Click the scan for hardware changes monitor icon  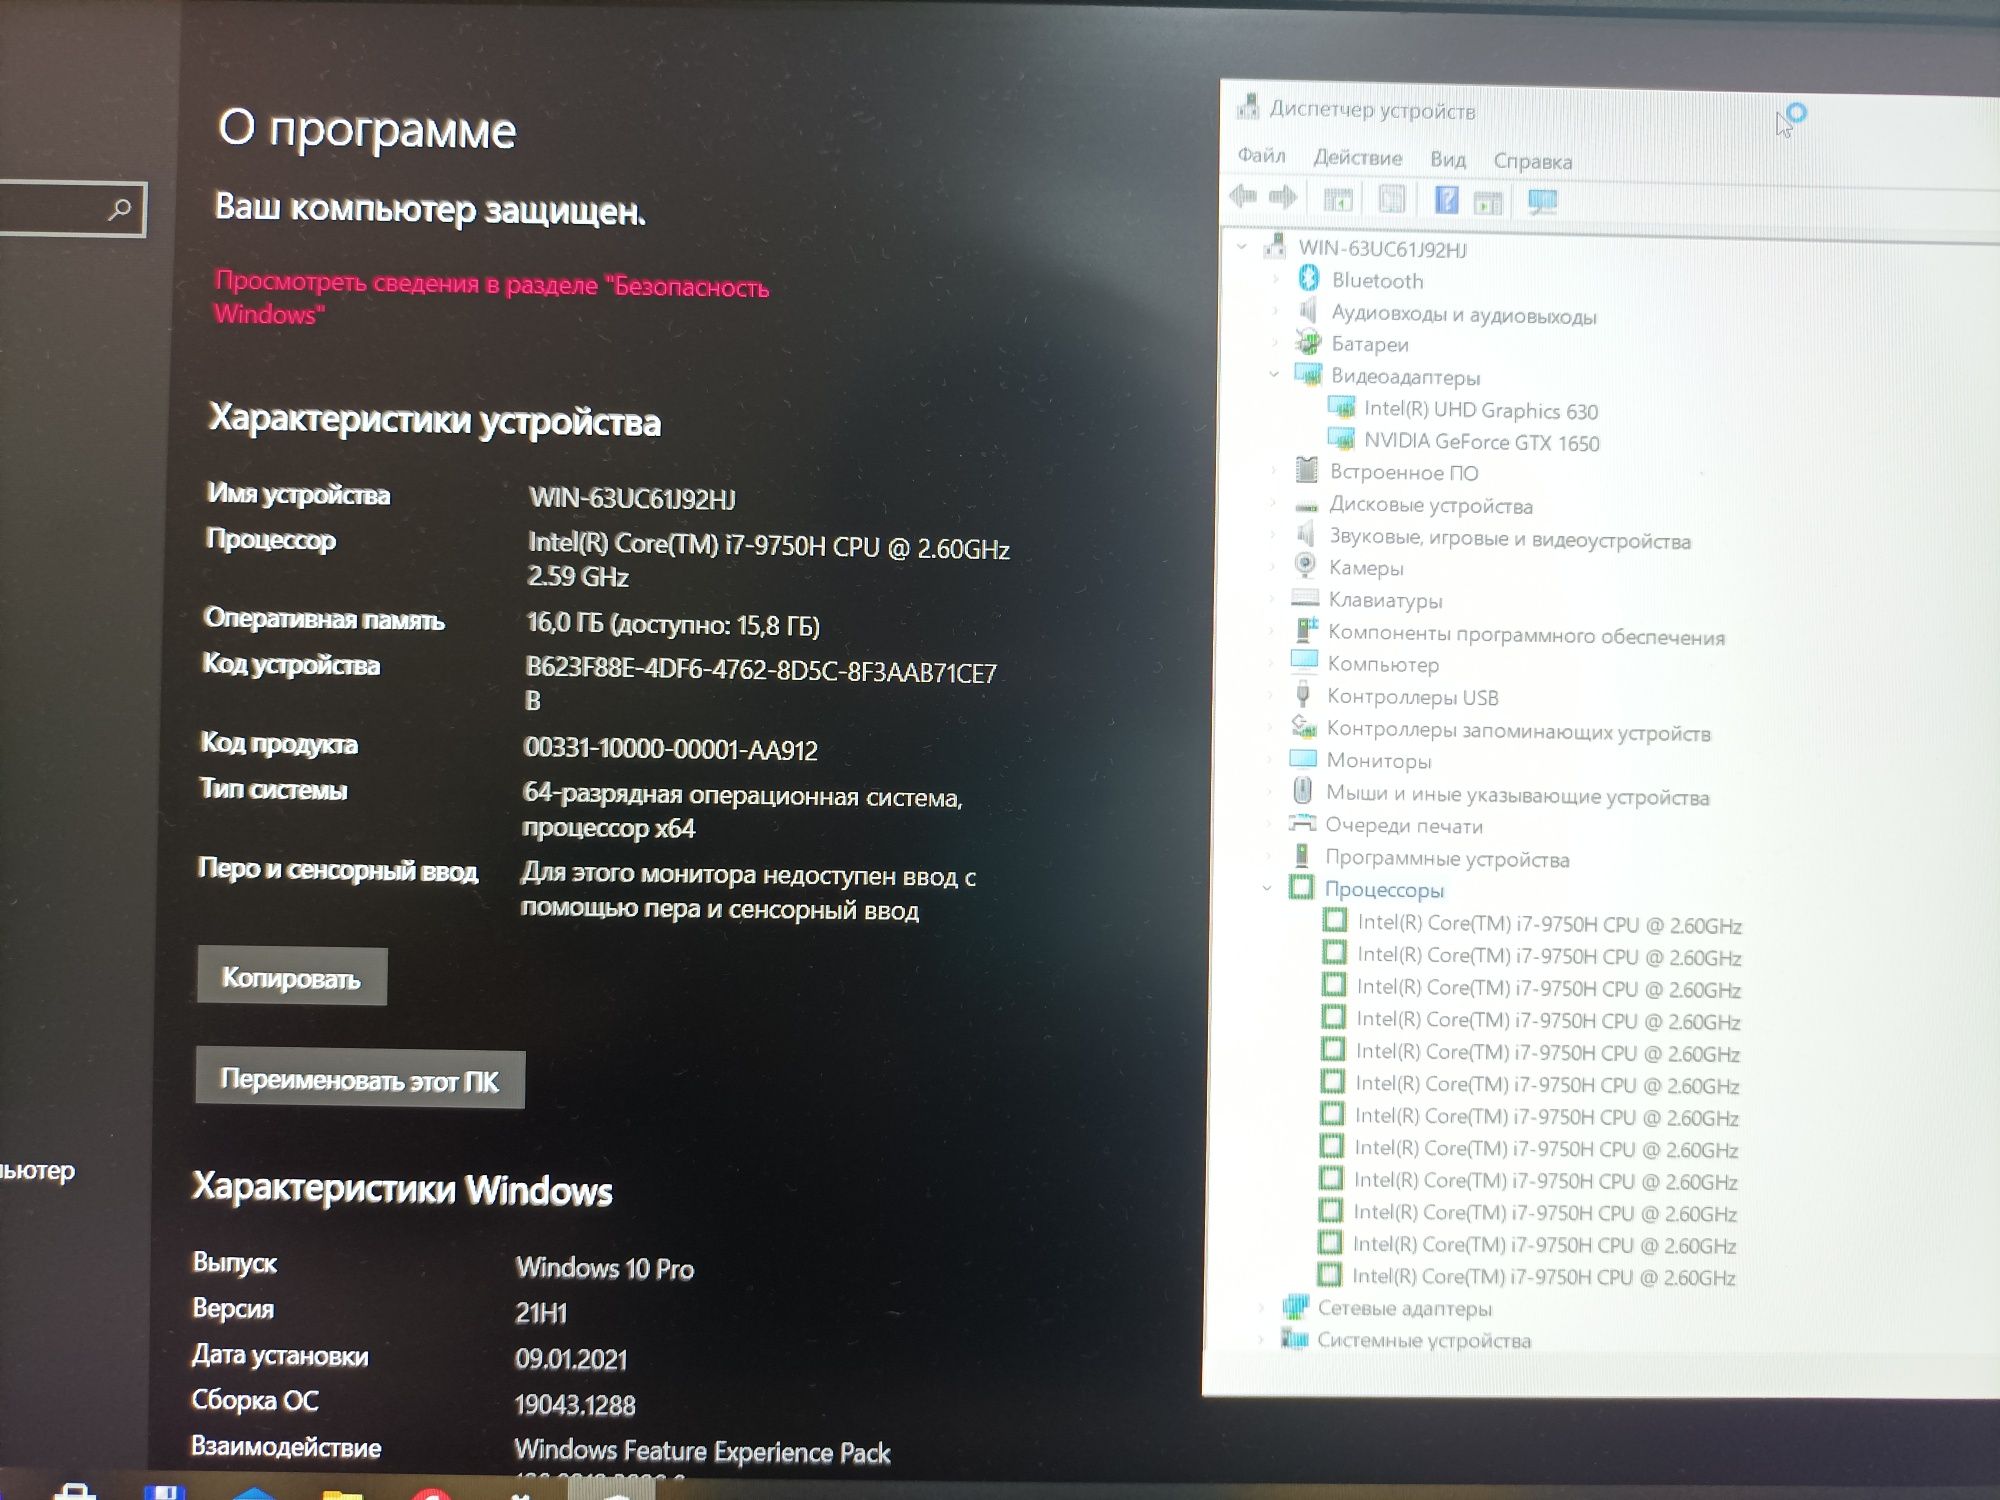pyautogui.click(x=1542, y=202)
